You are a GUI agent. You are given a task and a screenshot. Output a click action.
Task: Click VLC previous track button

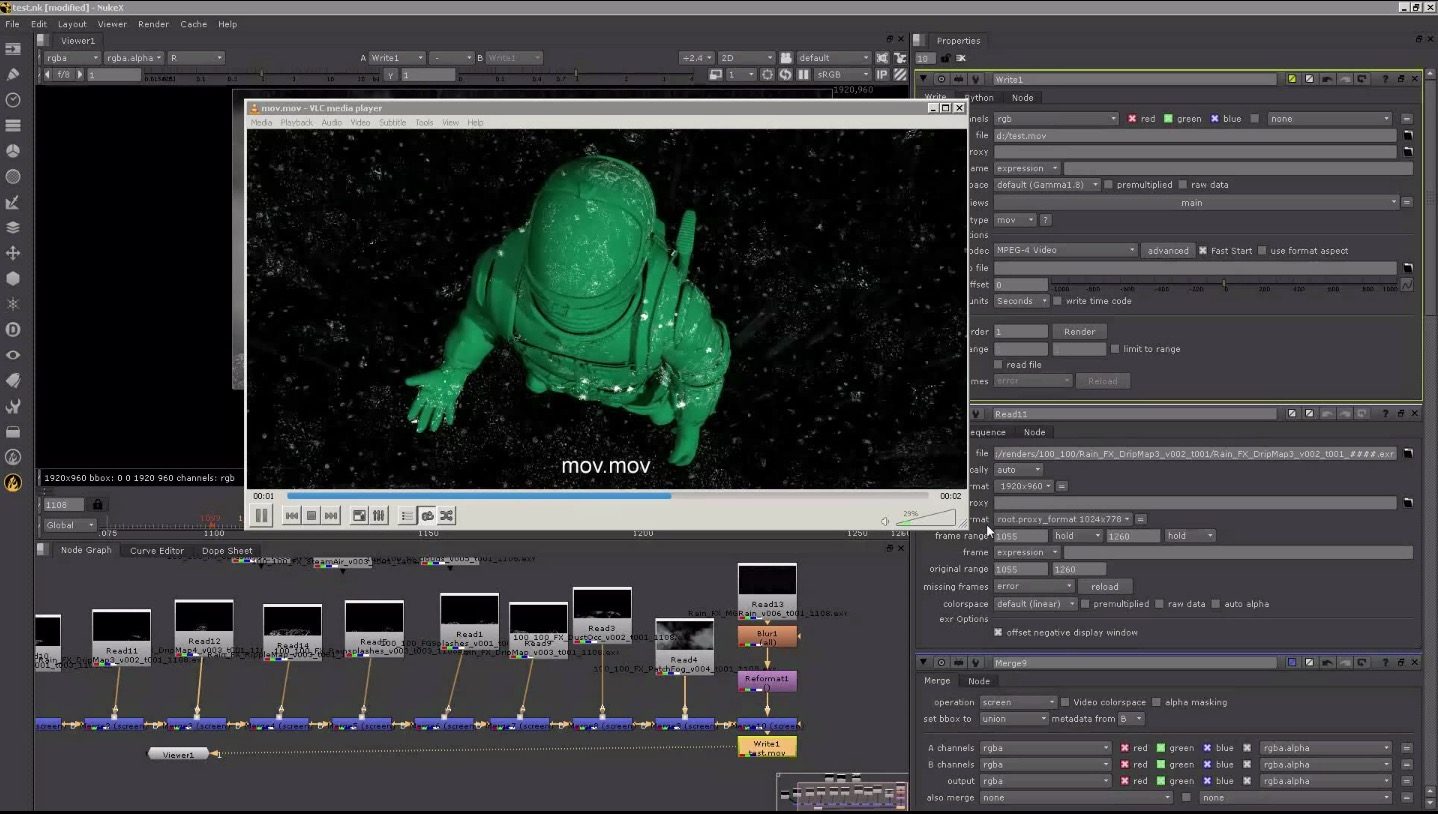pyautogui.click(x=292, y=515)
